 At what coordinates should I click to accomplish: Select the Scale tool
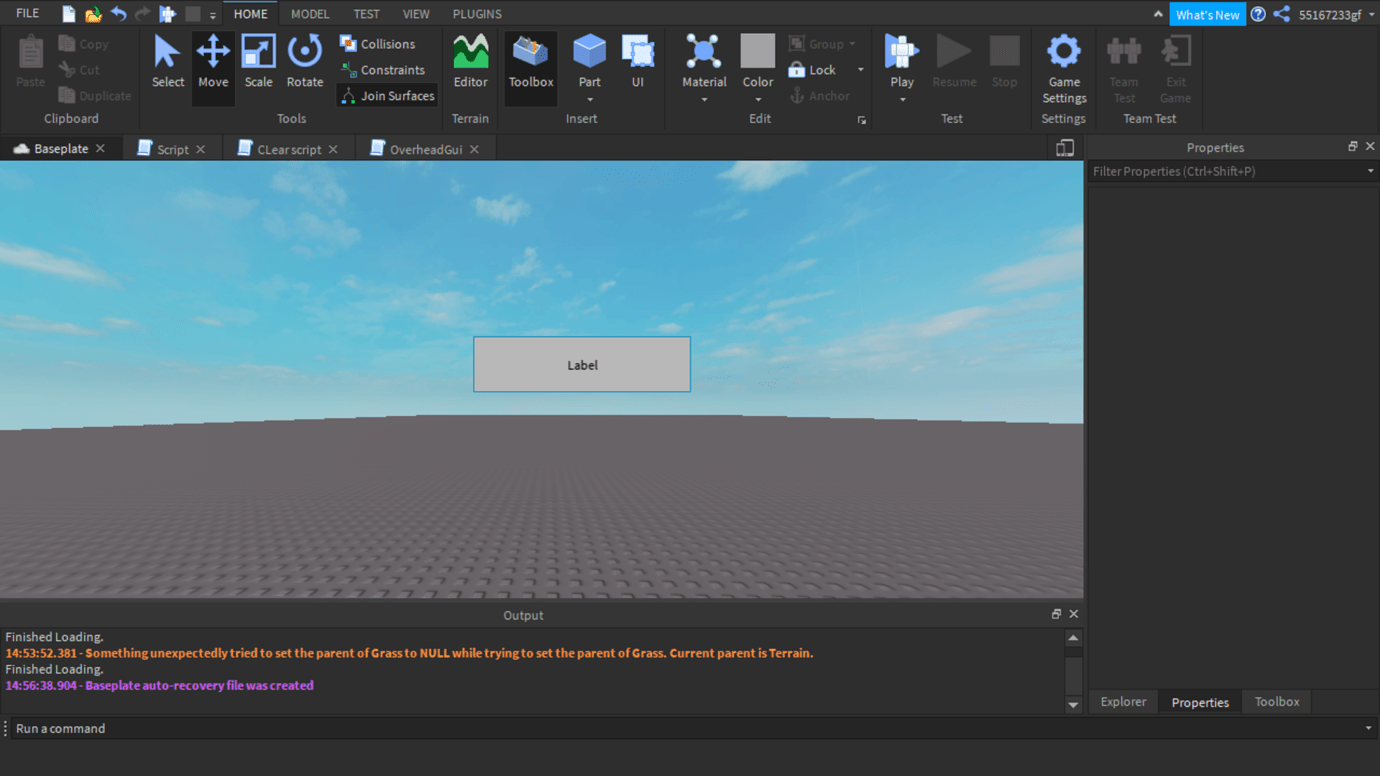click(259, 60)
